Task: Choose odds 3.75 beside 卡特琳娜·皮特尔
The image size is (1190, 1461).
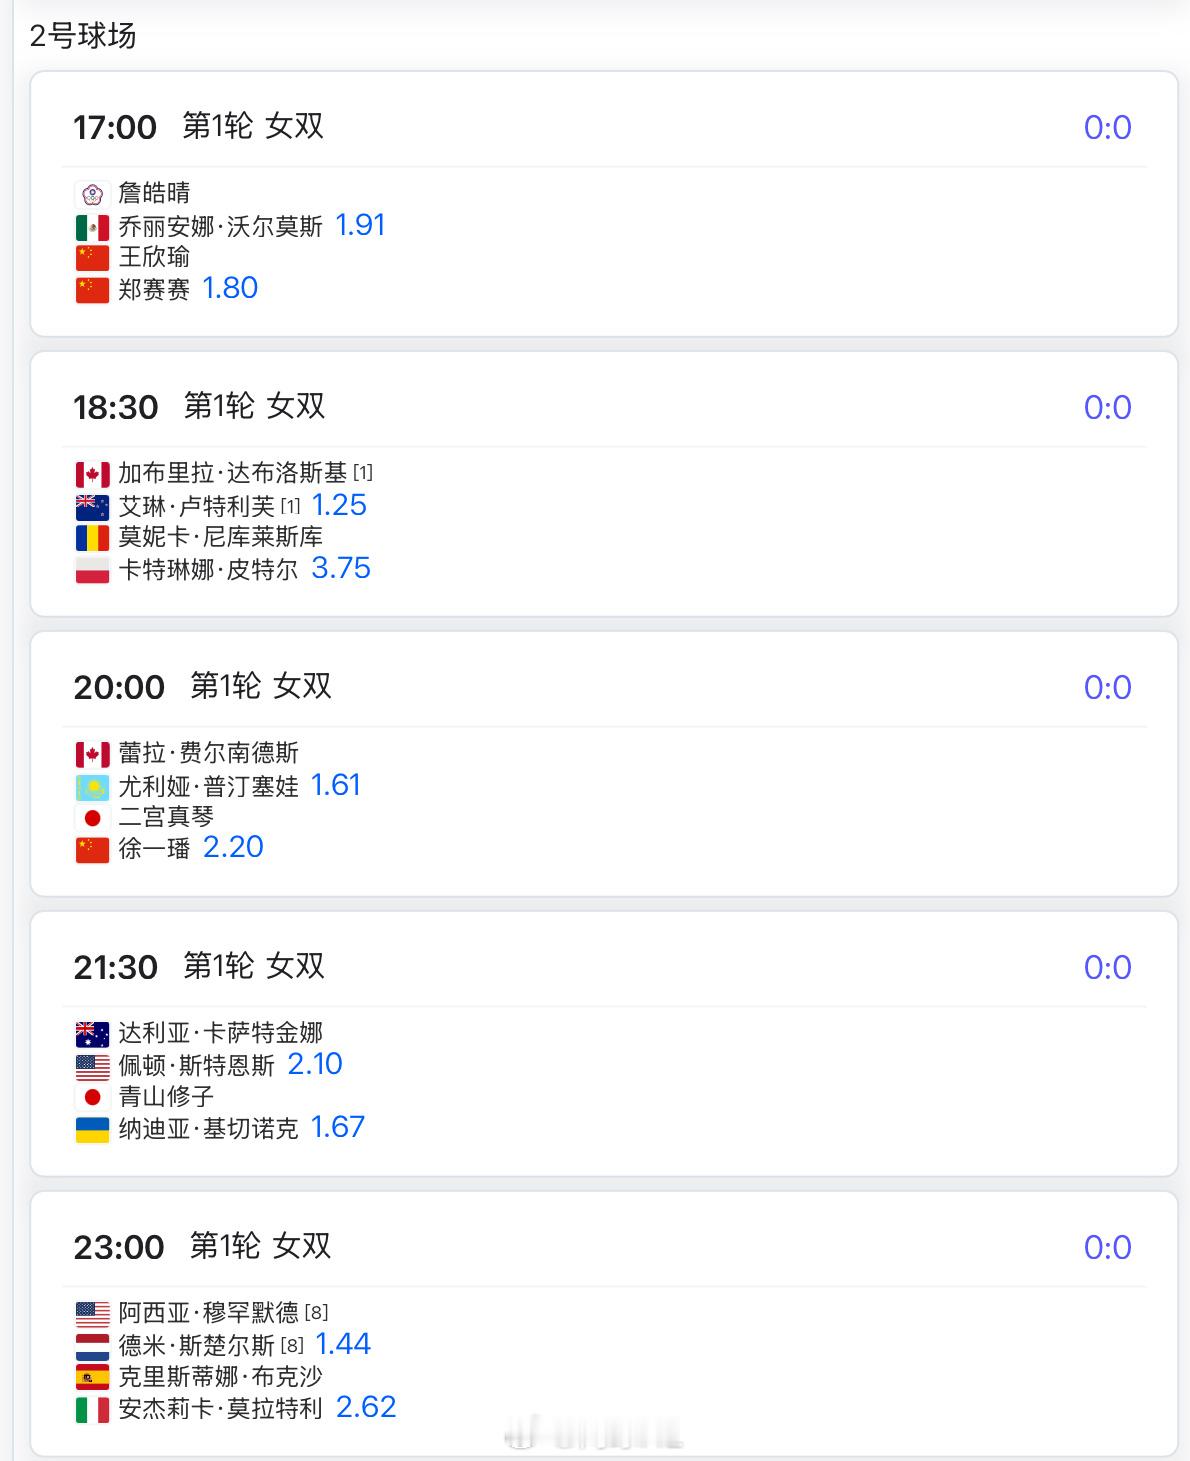Action: click(341, 568)
